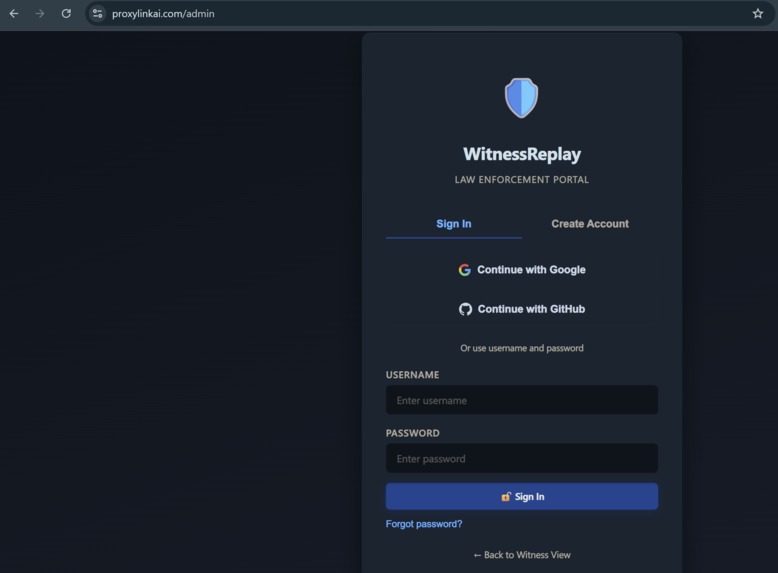The image size is (778, 573).
Task: Click the blue Sign In button
Action: pos(522,497)
